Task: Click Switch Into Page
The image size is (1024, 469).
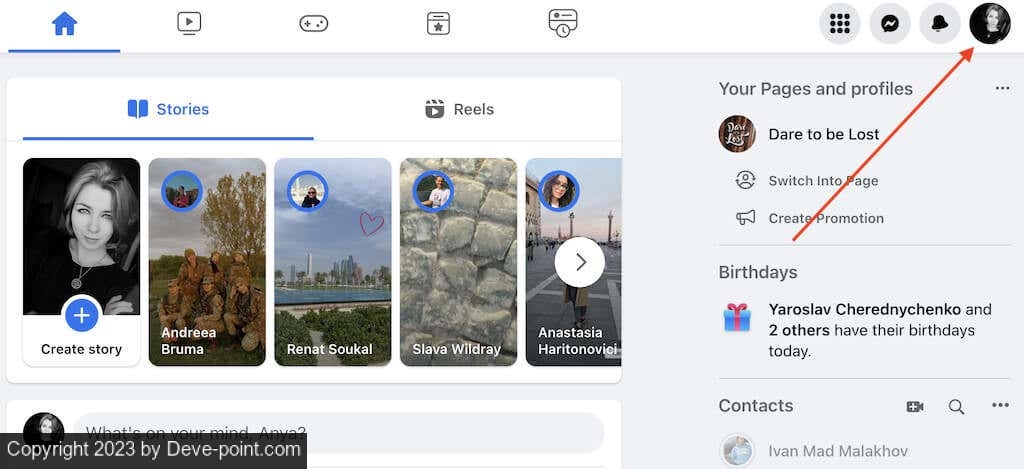Action: [x=822, y=181]
